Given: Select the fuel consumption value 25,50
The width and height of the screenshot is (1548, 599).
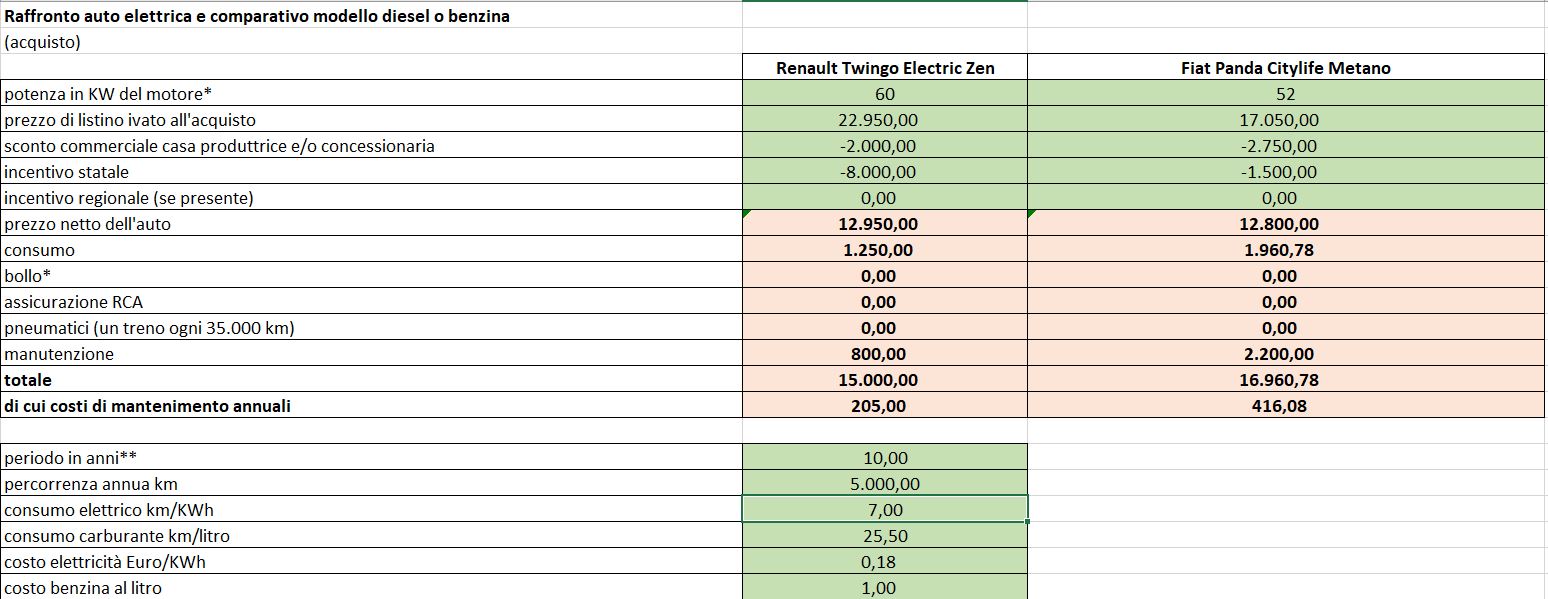Looking at the screenshot, I should coord(885,536).
